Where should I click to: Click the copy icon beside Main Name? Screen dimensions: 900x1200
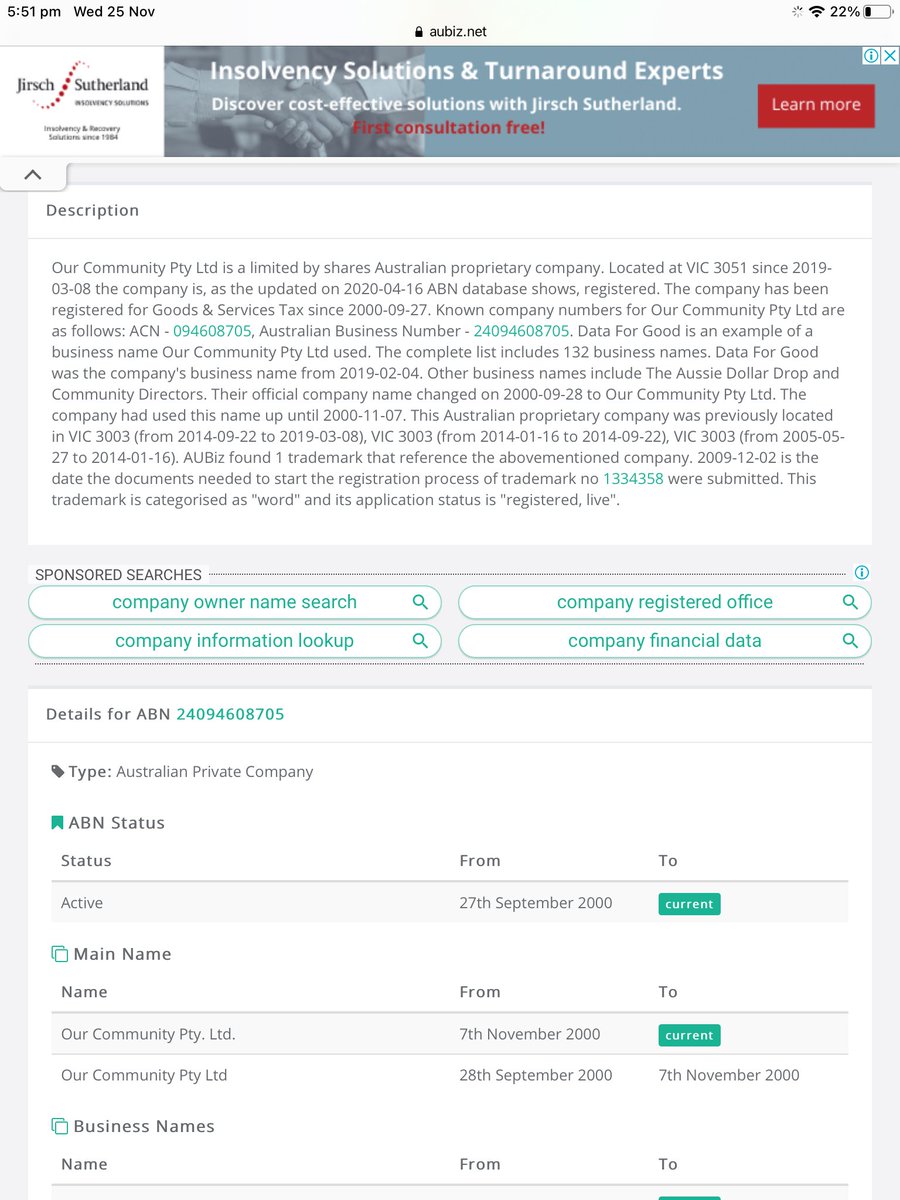[59, 954]
